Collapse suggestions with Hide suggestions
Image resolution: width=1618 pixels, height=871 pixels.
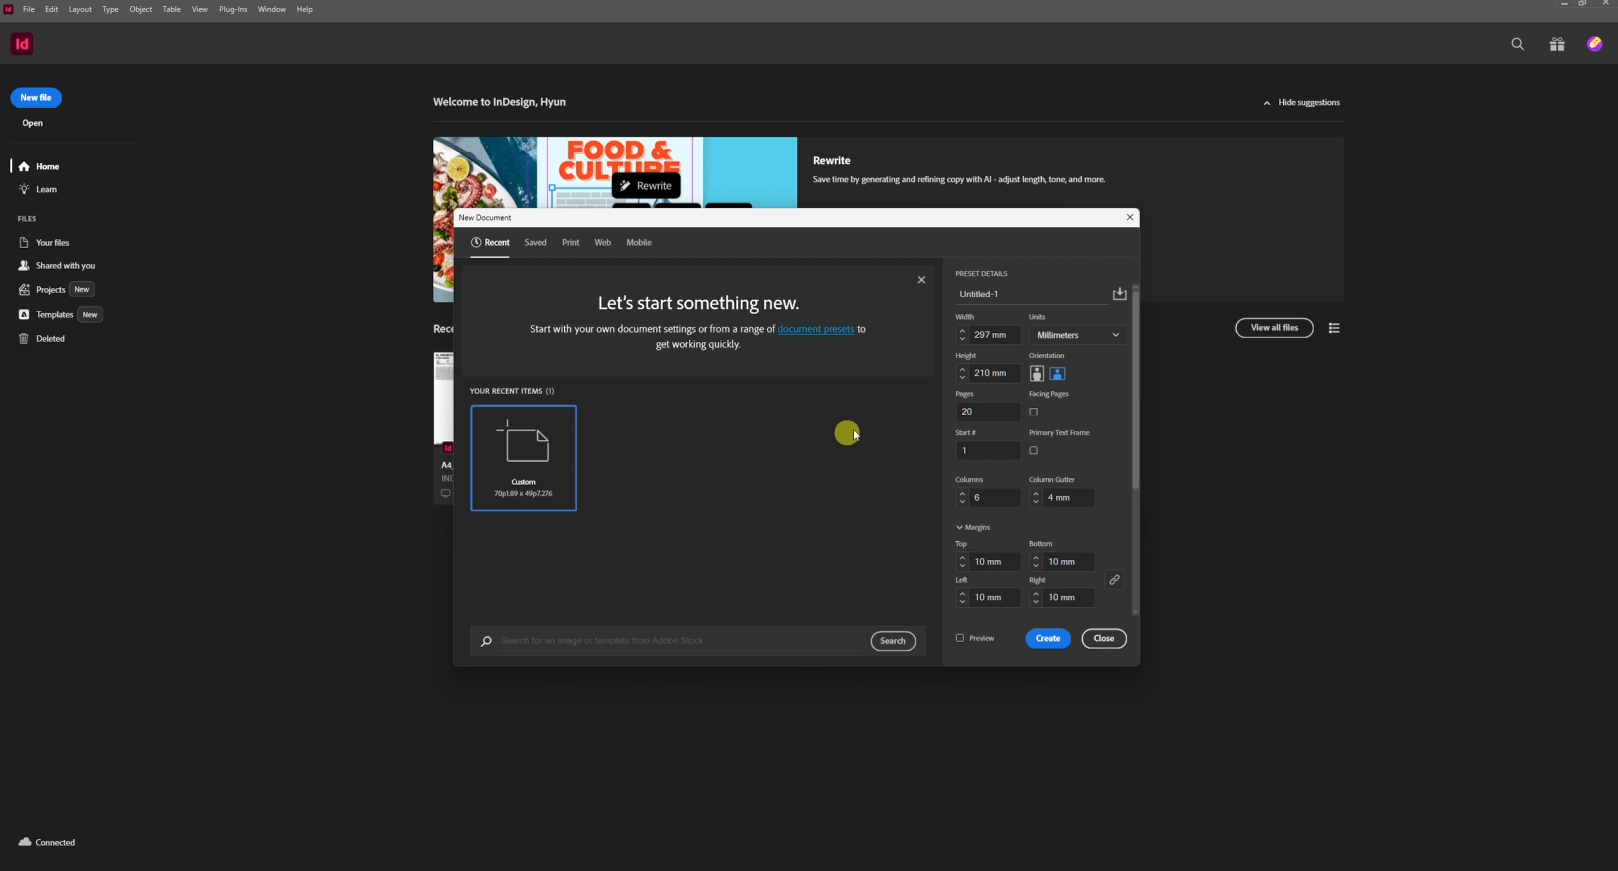point(1301,103)
